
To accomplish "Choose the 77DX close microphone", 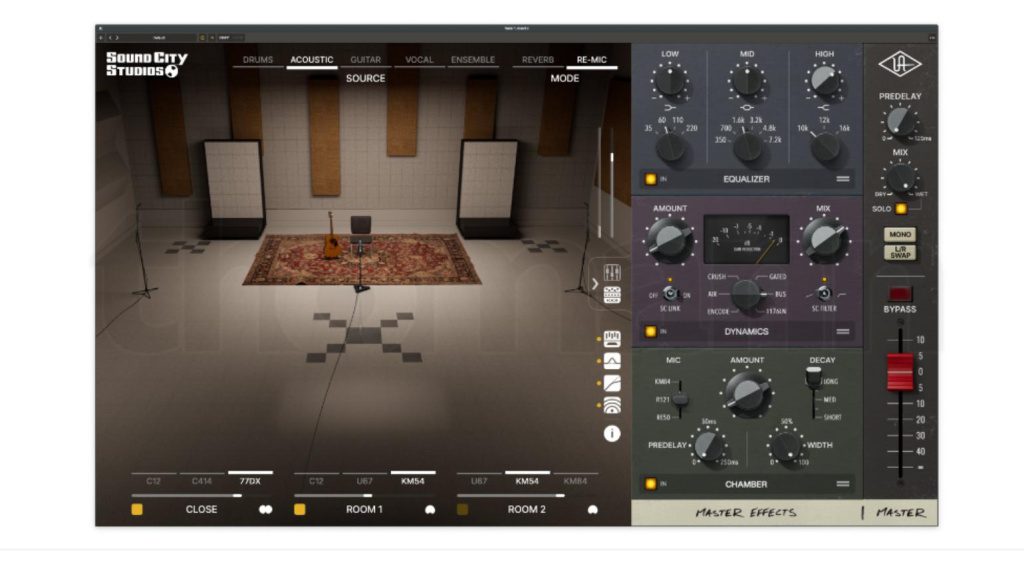I will click(x=250, y=481).
